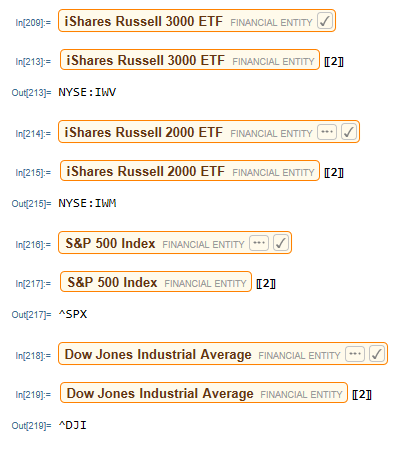Open more options for Russell 2000 ETF
The image size is (407, 461).
pos(327,132)
